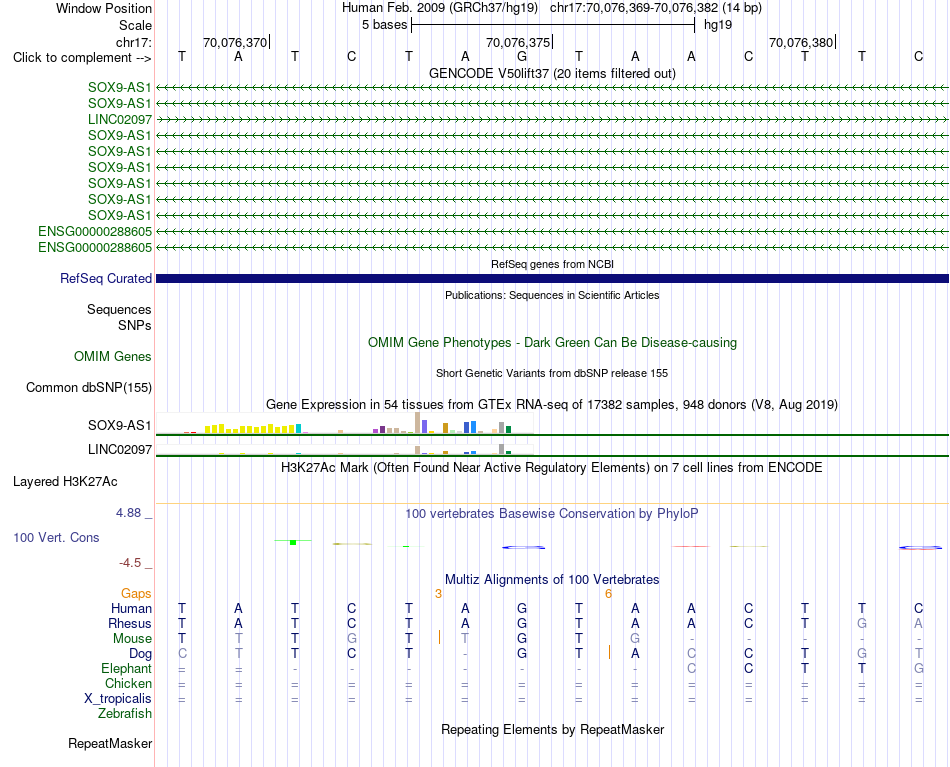This screenshot has height=767, width=950.
Task: Click '100 vertebrates Basewise Conservation by PhyloP' title
Action: click(552, 514)
